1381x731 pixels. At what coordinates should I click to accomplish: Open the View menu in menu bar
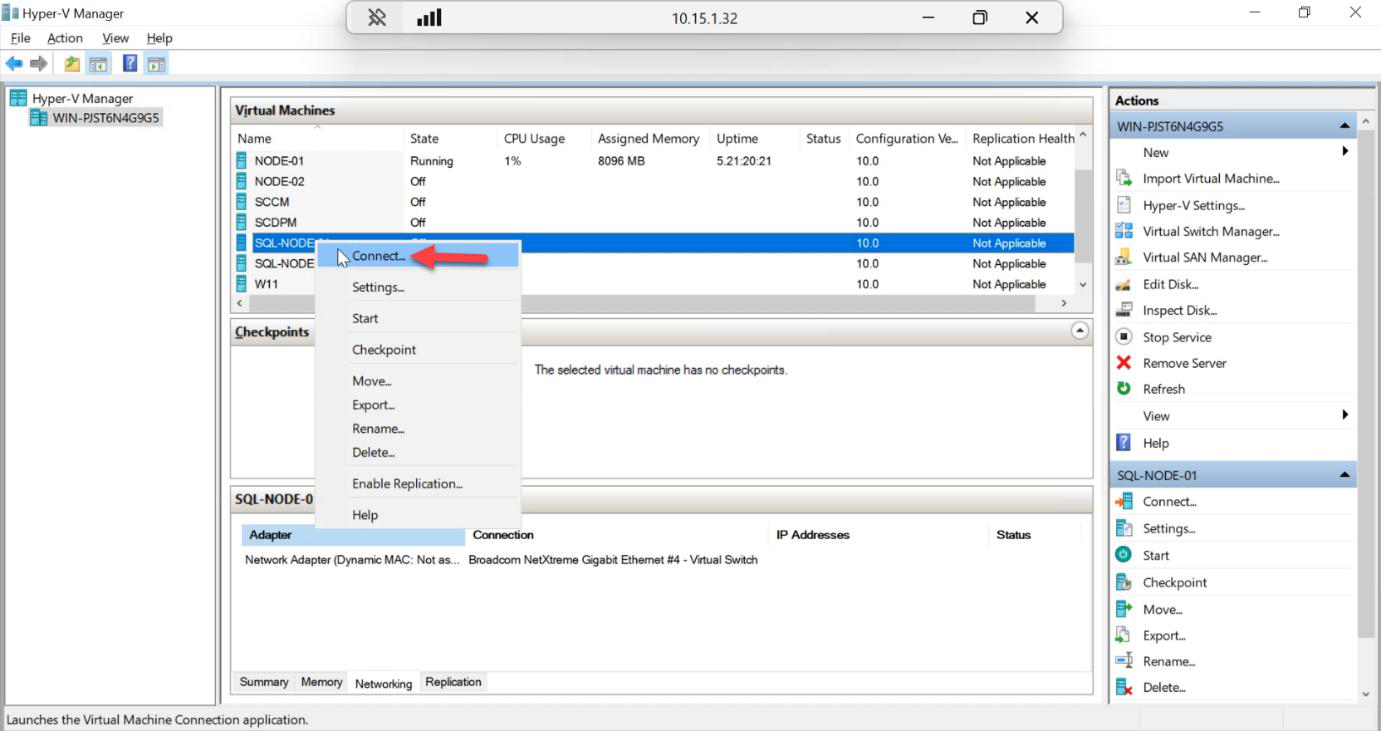tap(116, 38)
